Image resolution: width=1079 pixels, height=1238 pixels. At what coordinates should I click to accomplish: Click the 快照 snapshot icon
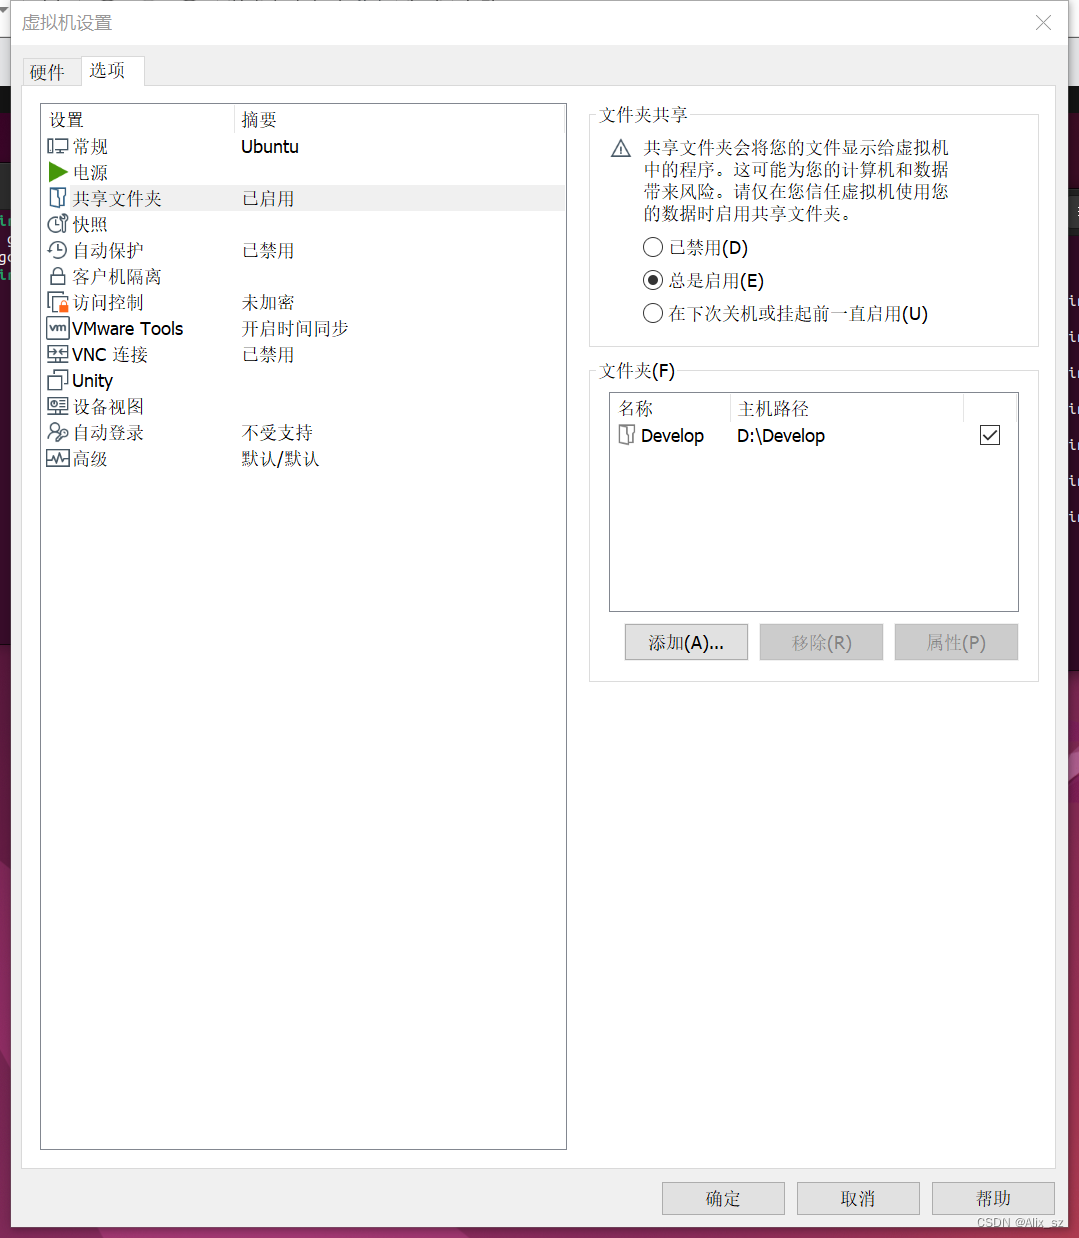(58, 224)
